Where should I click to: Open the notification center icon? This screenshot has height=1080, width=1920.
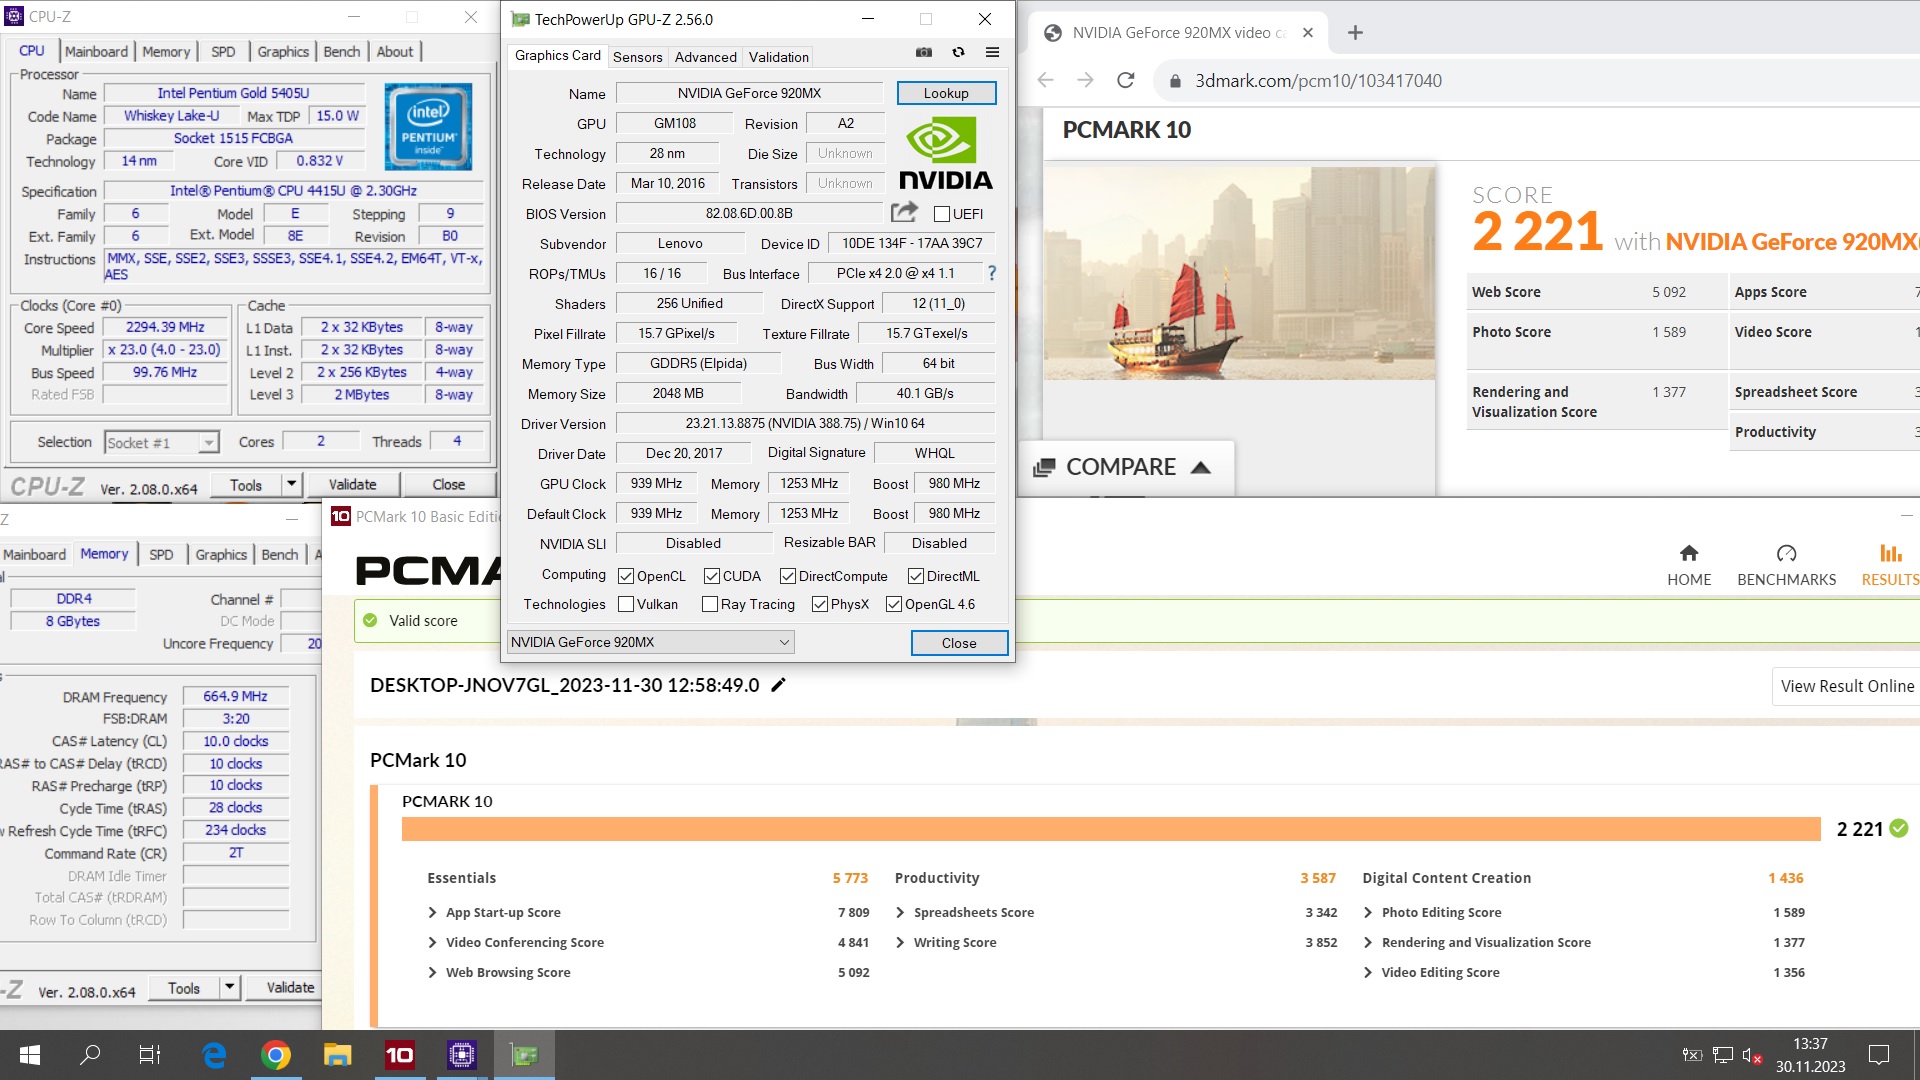[x=1879, y=1055]
